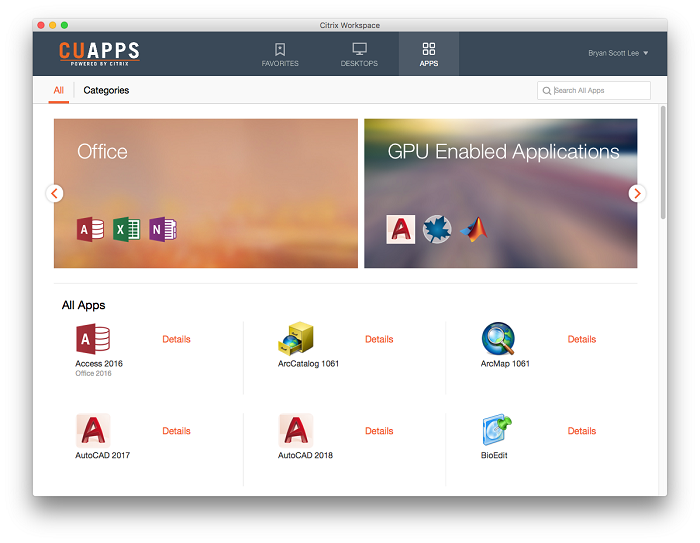Image resolution: width=700 pixels, height=543 pixels.
Task: Click the All Apps heading
Action: tap(83, 305)
